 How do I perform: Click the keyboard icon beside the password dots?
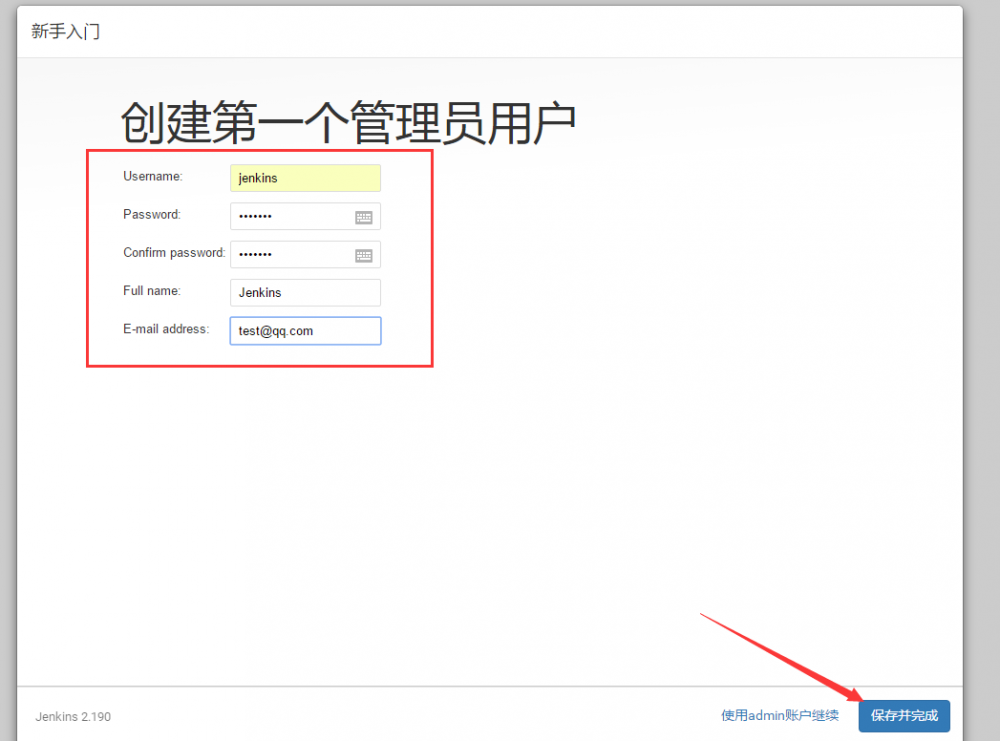[x=365, y=215]
